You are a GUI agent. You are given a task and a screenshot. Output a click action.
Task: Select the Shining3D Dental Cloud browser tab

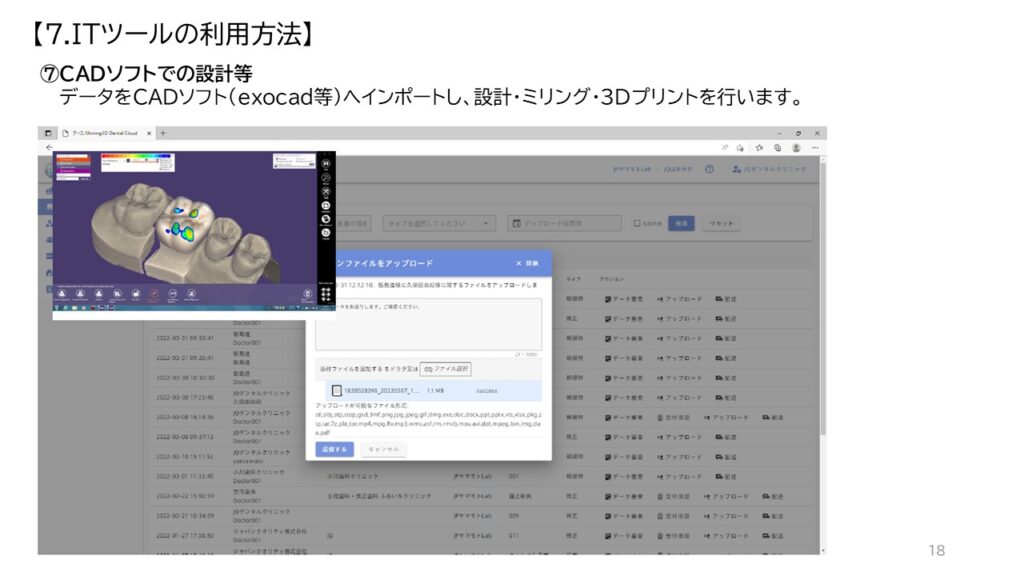pos(103,133)
